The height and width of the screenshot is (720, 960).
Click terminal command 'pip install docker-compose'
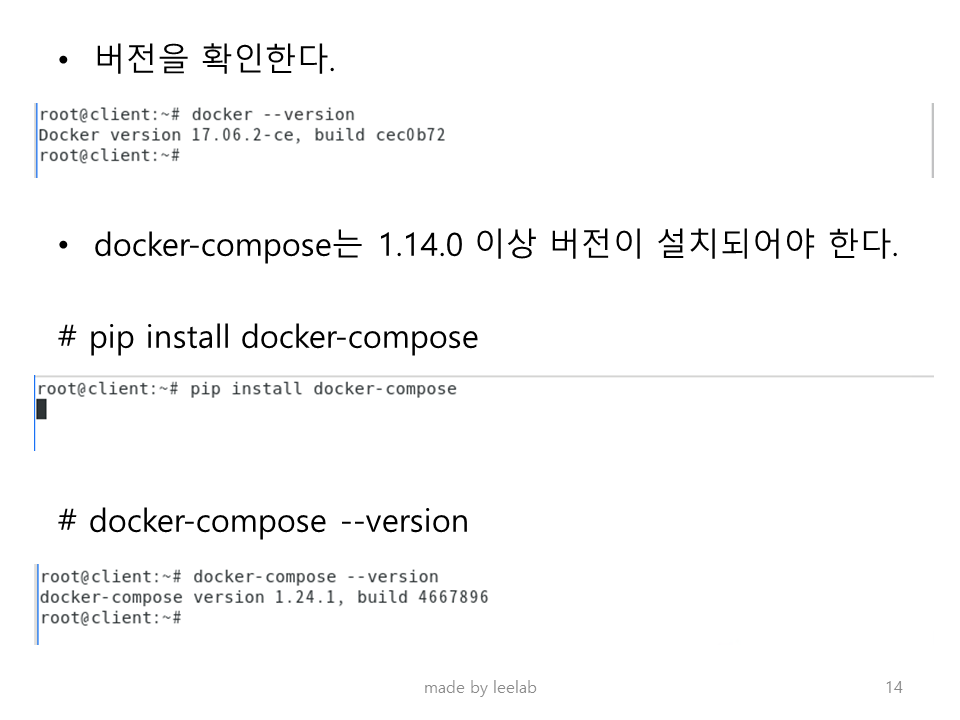[323, 389]
